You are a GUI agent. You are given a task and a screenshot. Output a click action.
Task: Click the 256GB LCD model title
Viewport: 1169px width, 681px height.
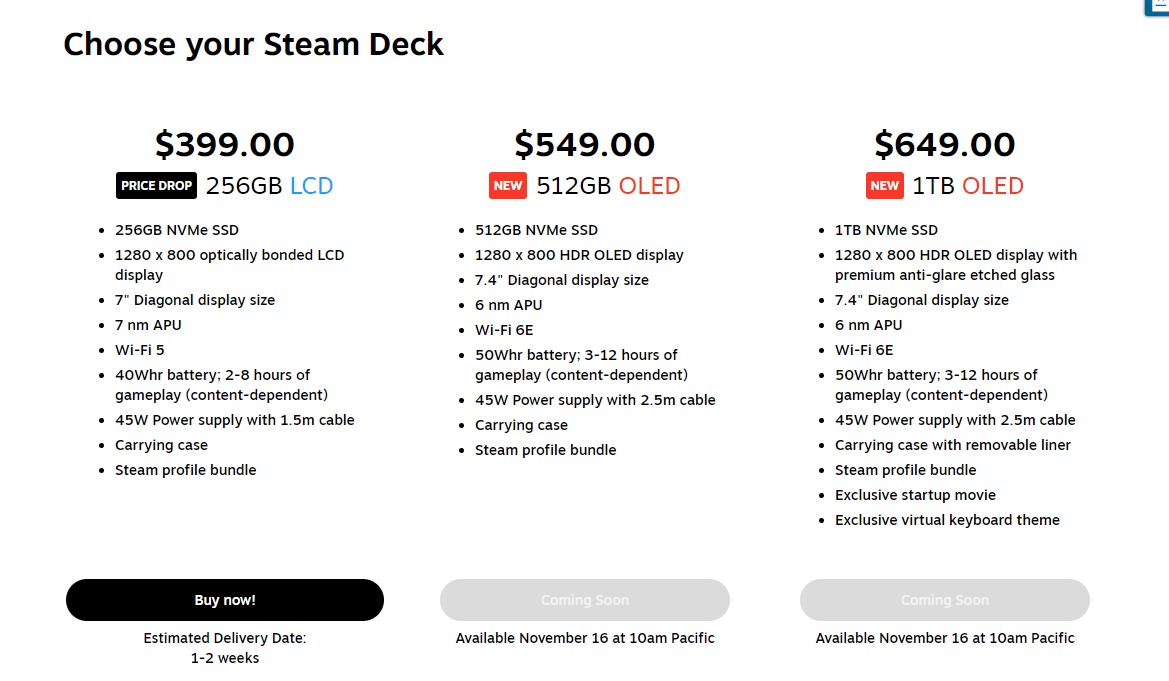(269, 186)
